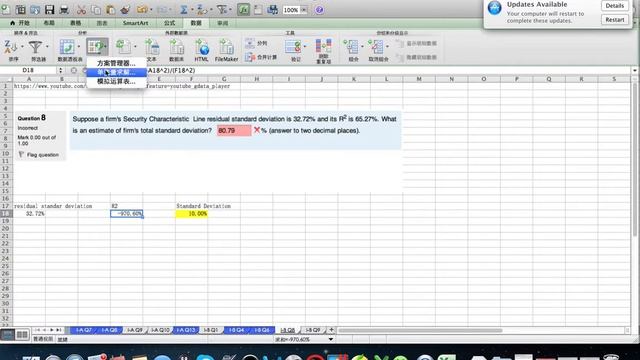The height and width of the screenshot is (360, 640).
Task: Switch to sheet tab I-A Q7
Action: pos(84,330)
